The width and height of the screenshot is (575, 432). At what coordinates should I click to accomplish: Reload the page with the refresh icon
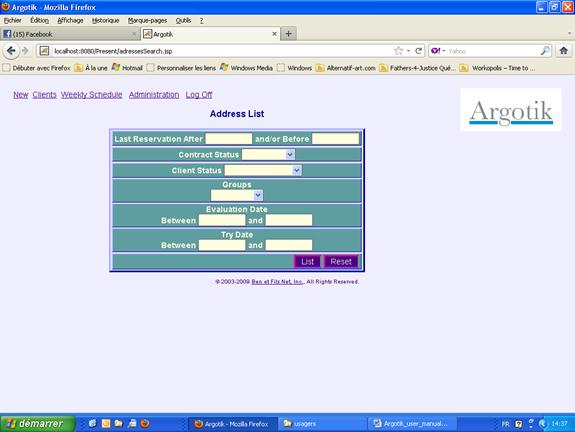(x=418, y=51)
